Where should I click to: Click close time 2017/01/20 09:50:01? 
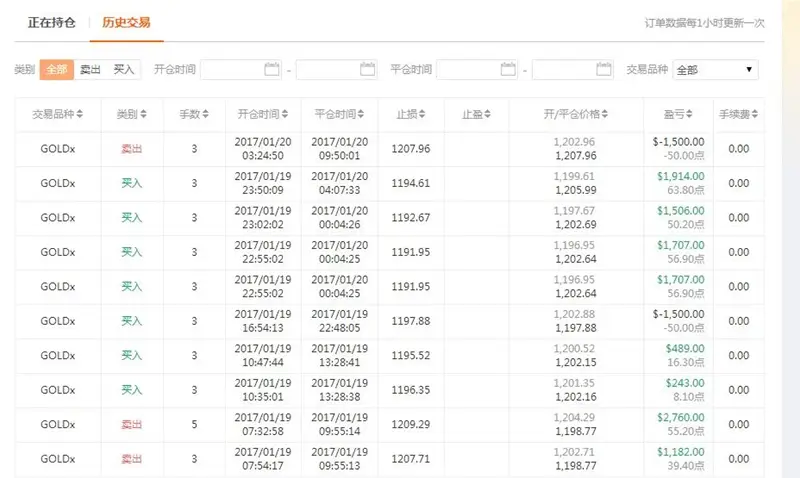tap(339, 149)
